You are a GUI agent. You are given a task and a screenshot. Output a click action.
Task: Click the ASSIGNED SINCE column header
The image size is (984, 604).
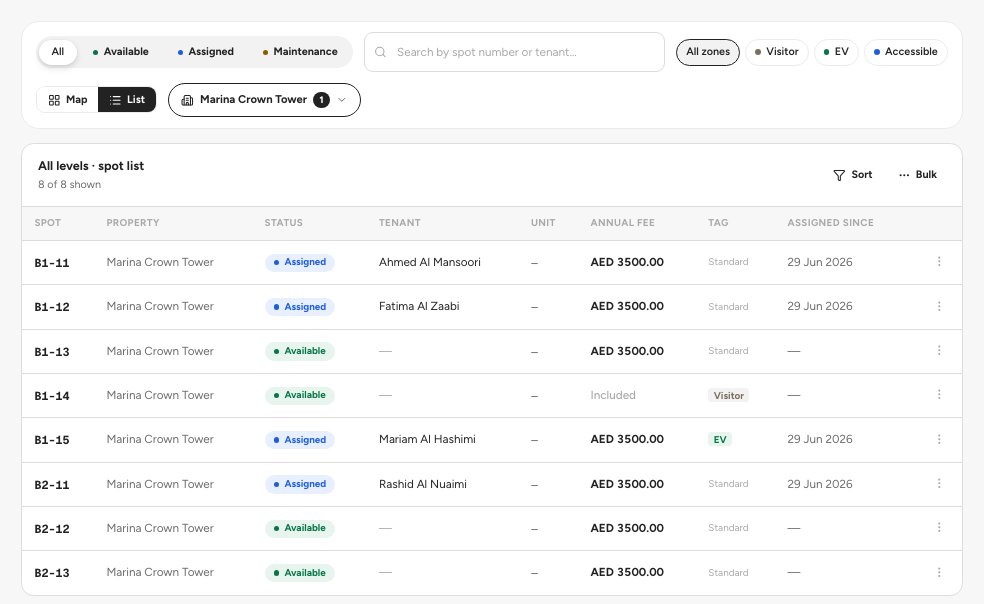point(830,223)
